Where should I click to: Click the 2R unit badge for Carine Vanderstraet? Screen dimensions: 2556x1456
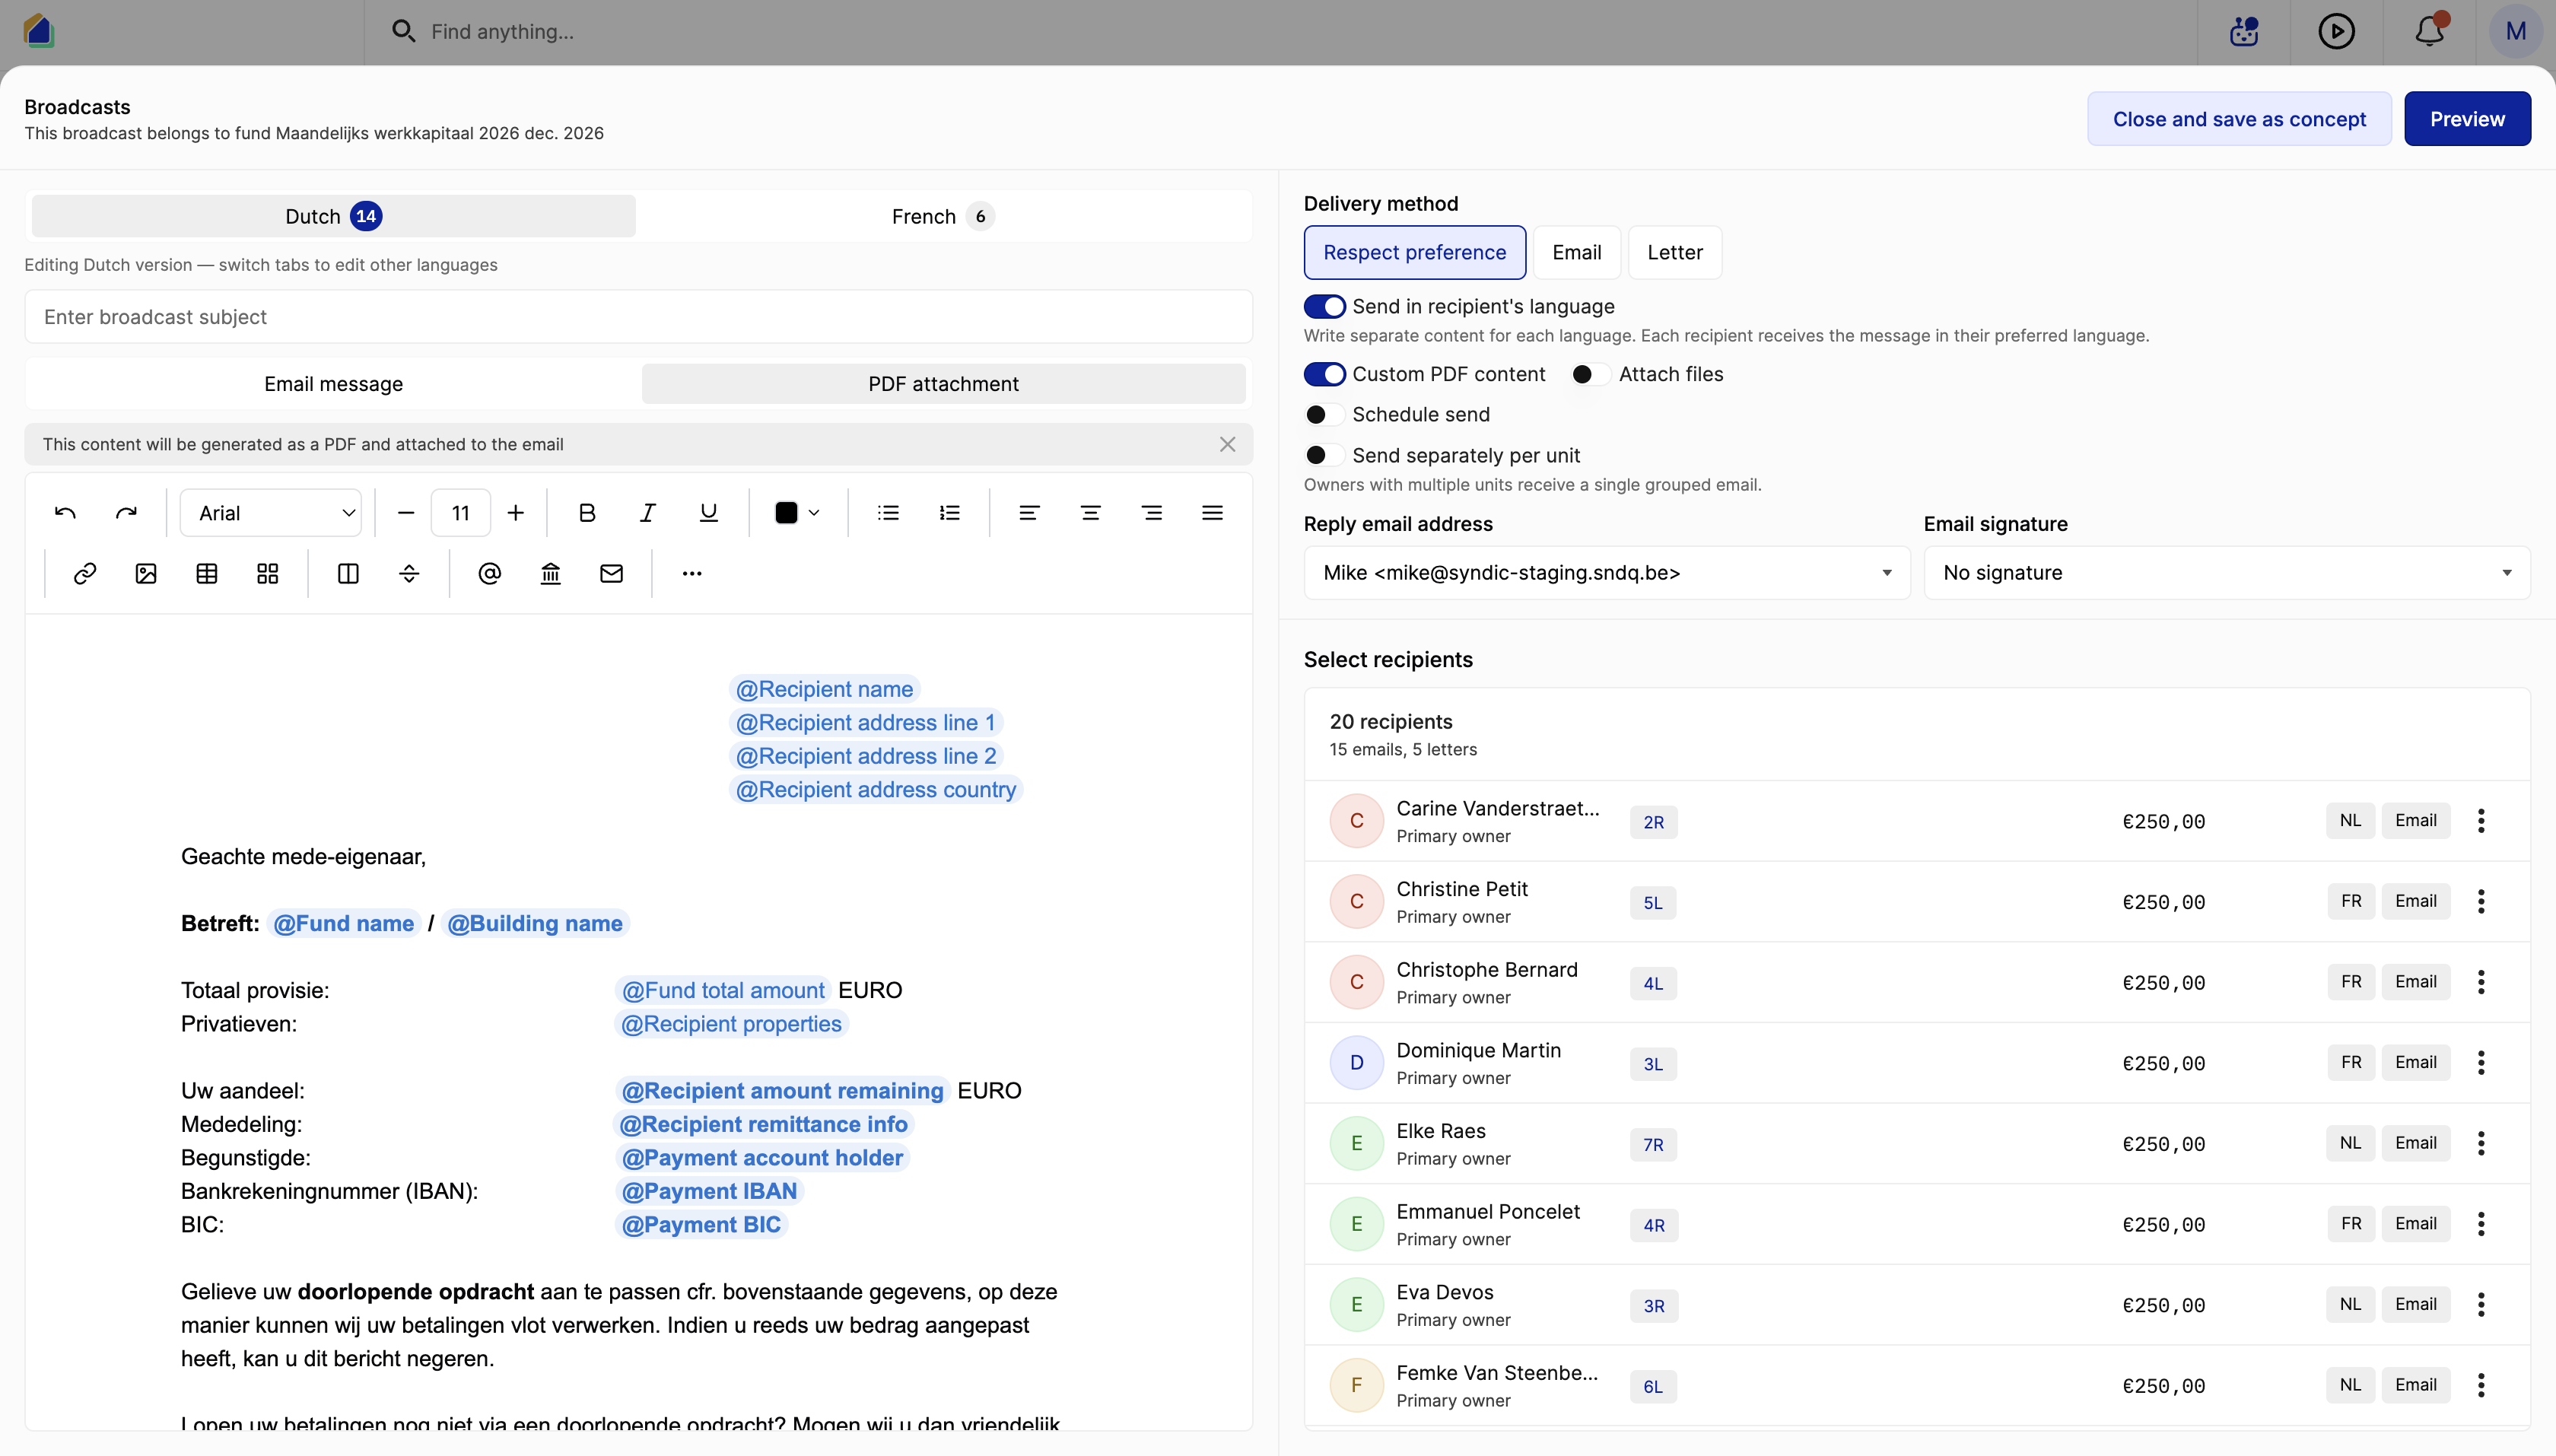tap(1653, 822)
